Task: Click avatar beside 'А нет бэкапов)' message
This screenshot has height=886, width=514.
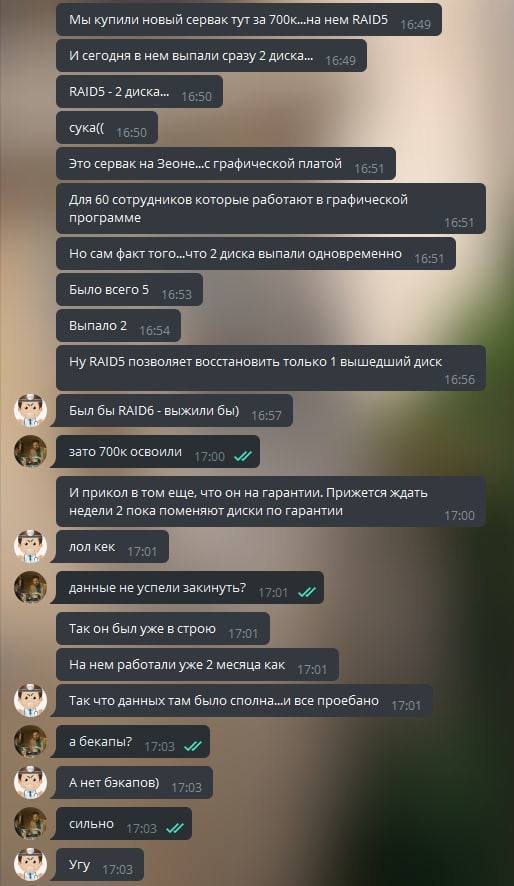Action: pos(30,783)
